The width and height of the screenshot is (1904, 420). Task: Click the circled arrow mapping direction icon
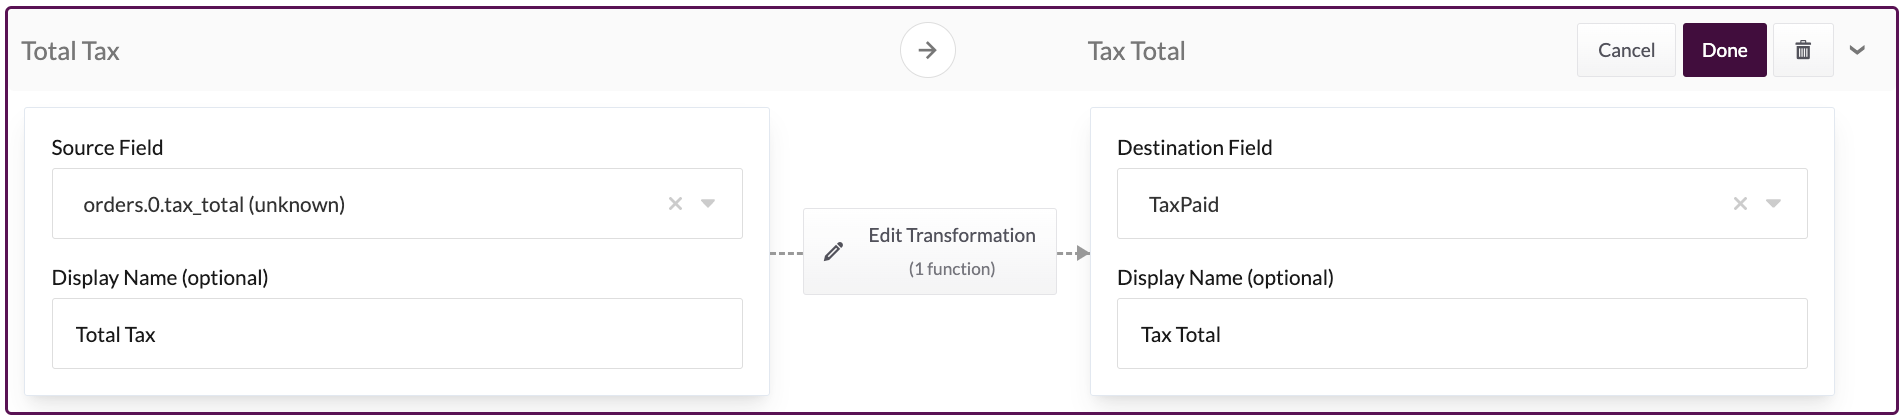[927, 50]
